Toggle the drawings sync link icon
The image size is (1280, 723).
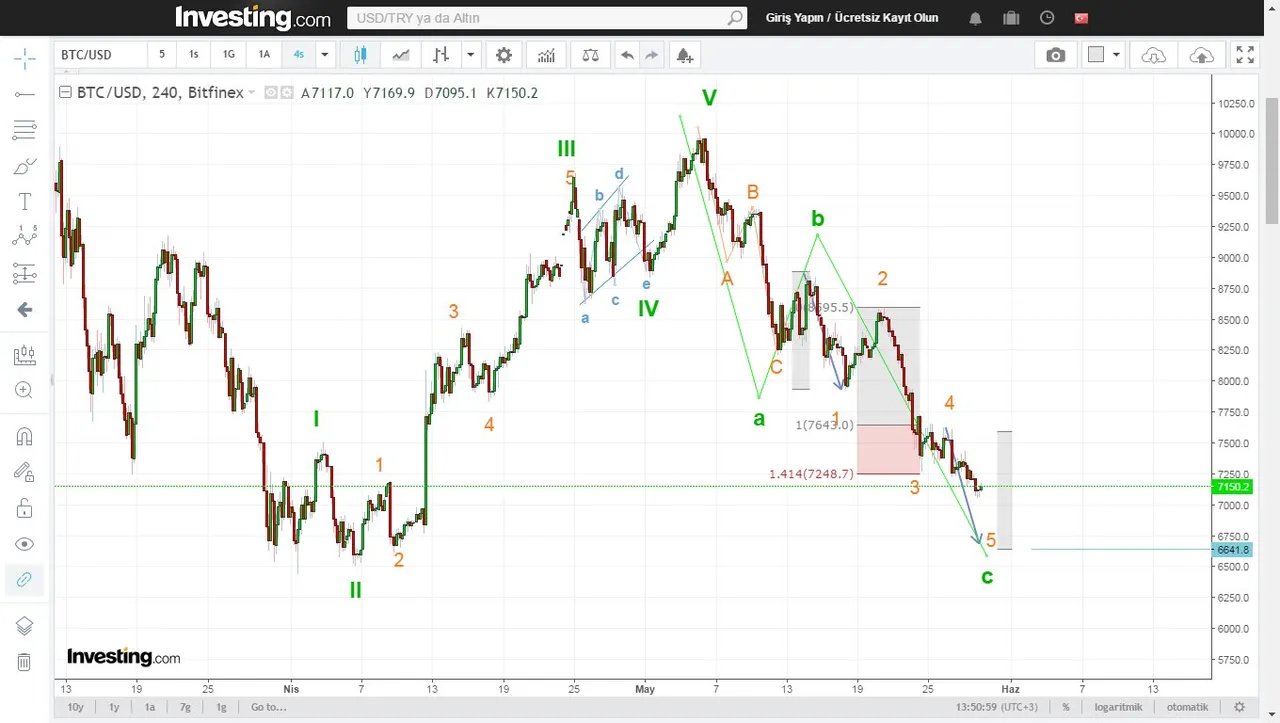coord(24,580)
